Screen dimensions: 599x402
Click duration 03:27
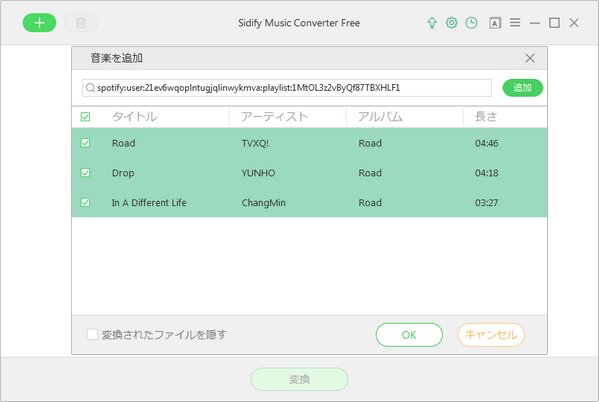click(486, 203)
